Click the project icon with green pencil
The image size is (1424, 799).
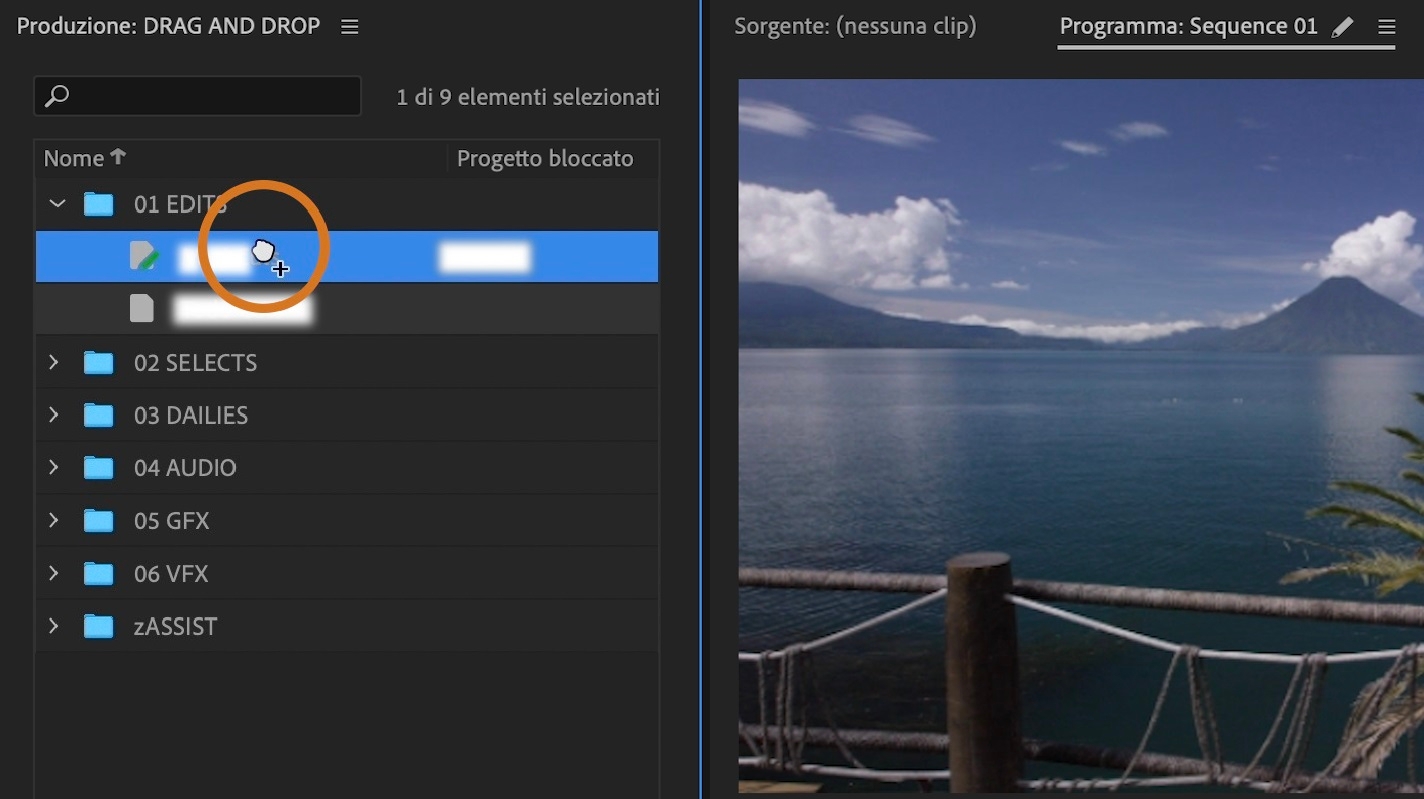point(144,256)
